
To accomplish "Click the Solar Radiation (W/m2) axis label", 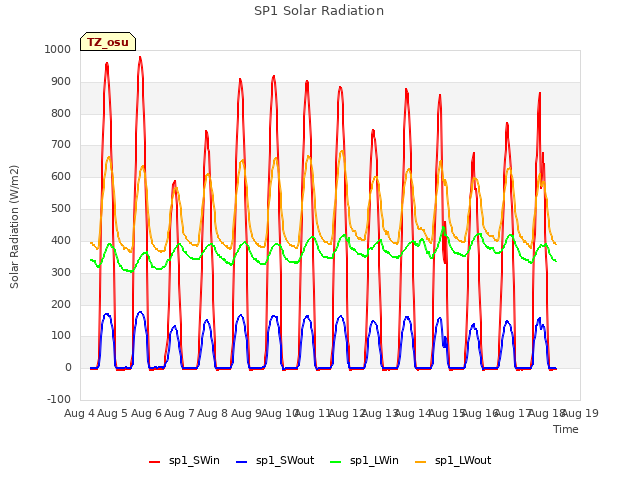I will coord(14,227).
